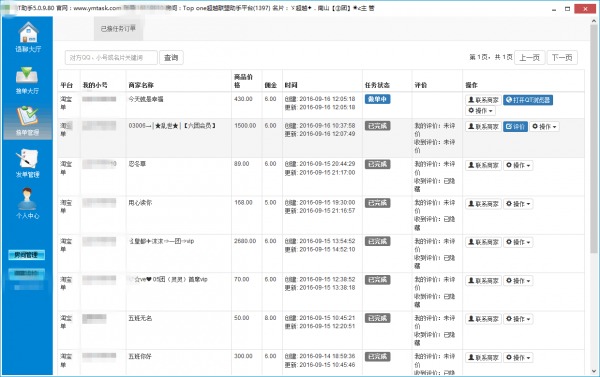Click the price cell 1500.00

245,126
